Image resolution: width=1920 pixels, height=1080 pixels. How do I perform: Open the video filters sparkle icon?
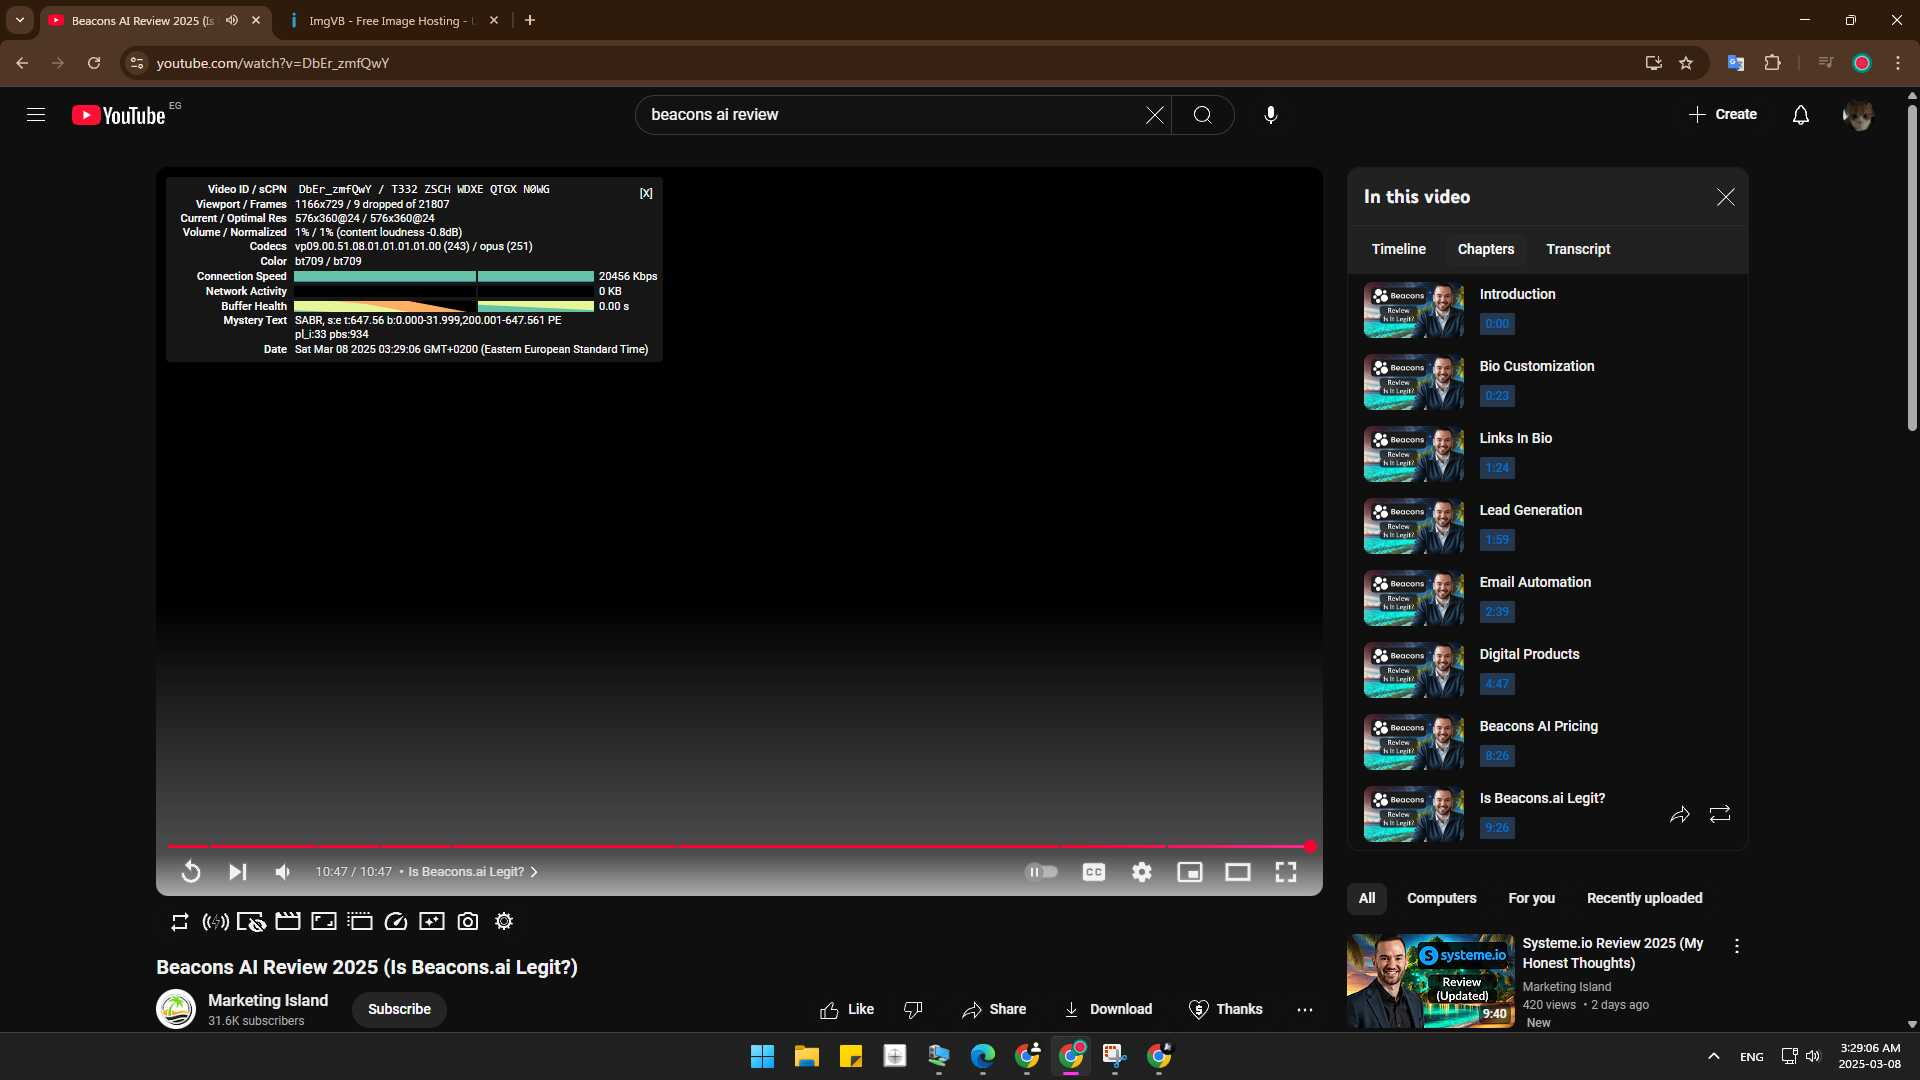coord(432,922)
